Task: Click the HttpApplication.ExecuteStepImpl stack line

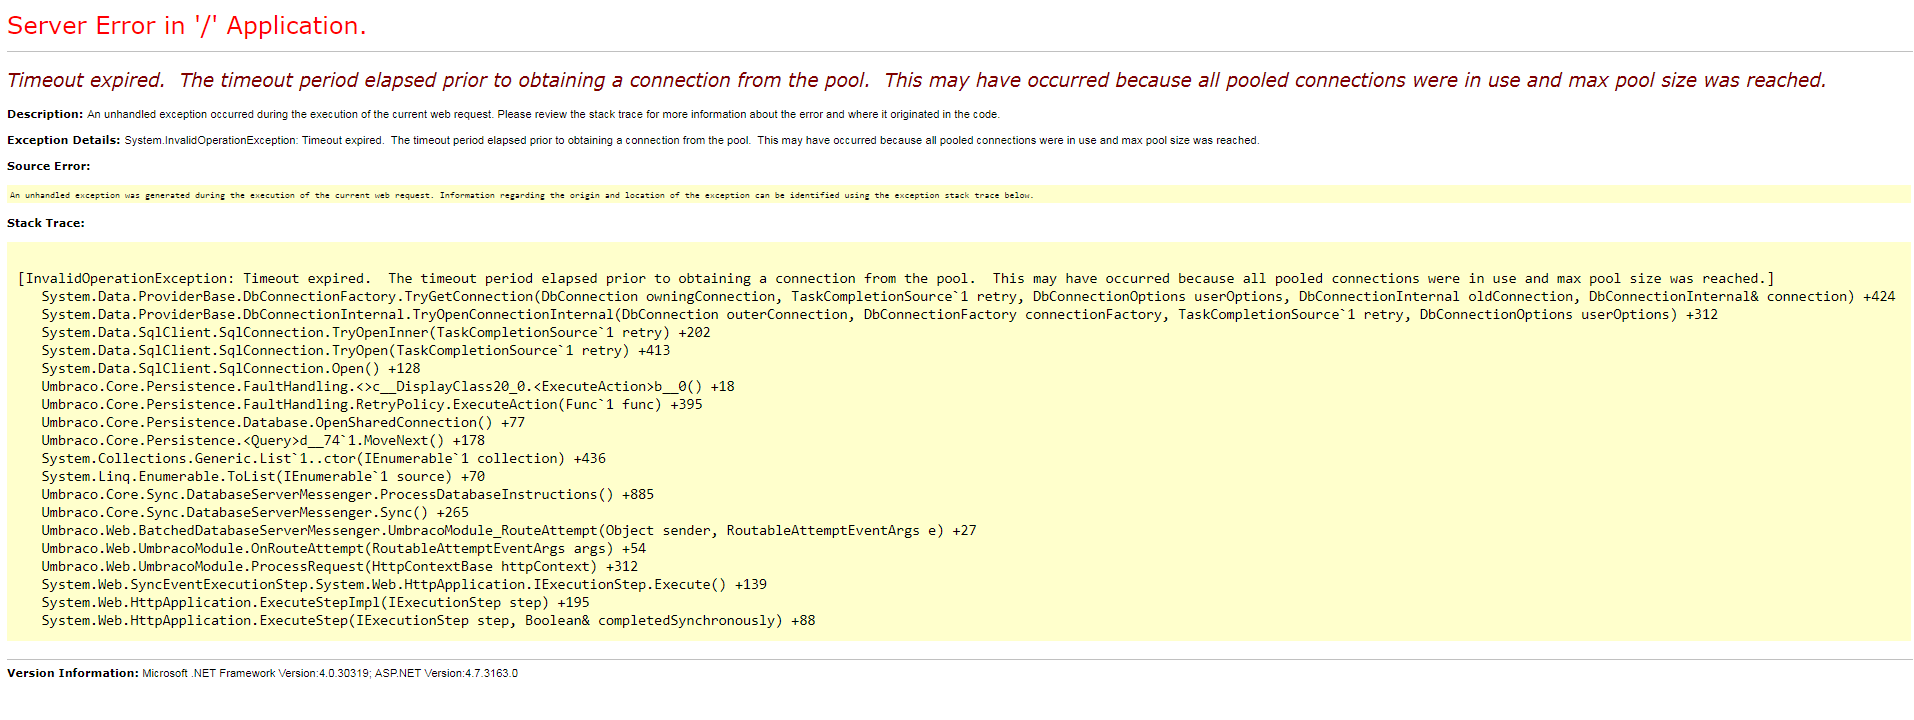Action: pyautogui.click(x=315, y=603)
